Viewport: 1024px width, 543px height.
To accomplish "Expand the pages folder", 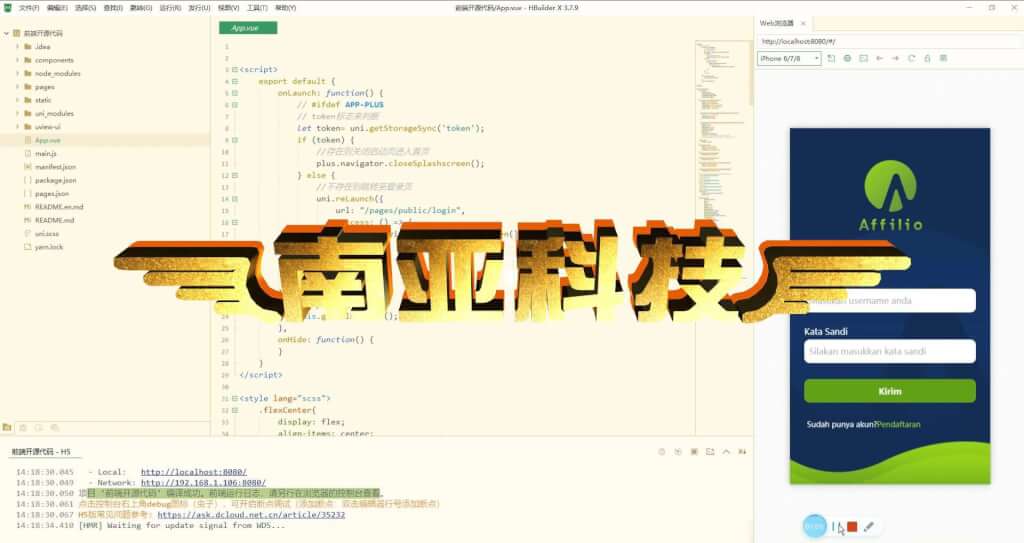I will [x=18, y=87].
